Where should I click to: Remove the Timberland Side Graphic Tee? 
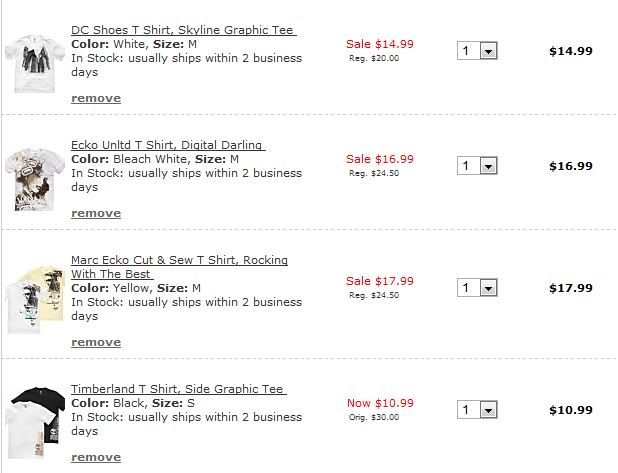pyautogui.click(x=96, y=457)
